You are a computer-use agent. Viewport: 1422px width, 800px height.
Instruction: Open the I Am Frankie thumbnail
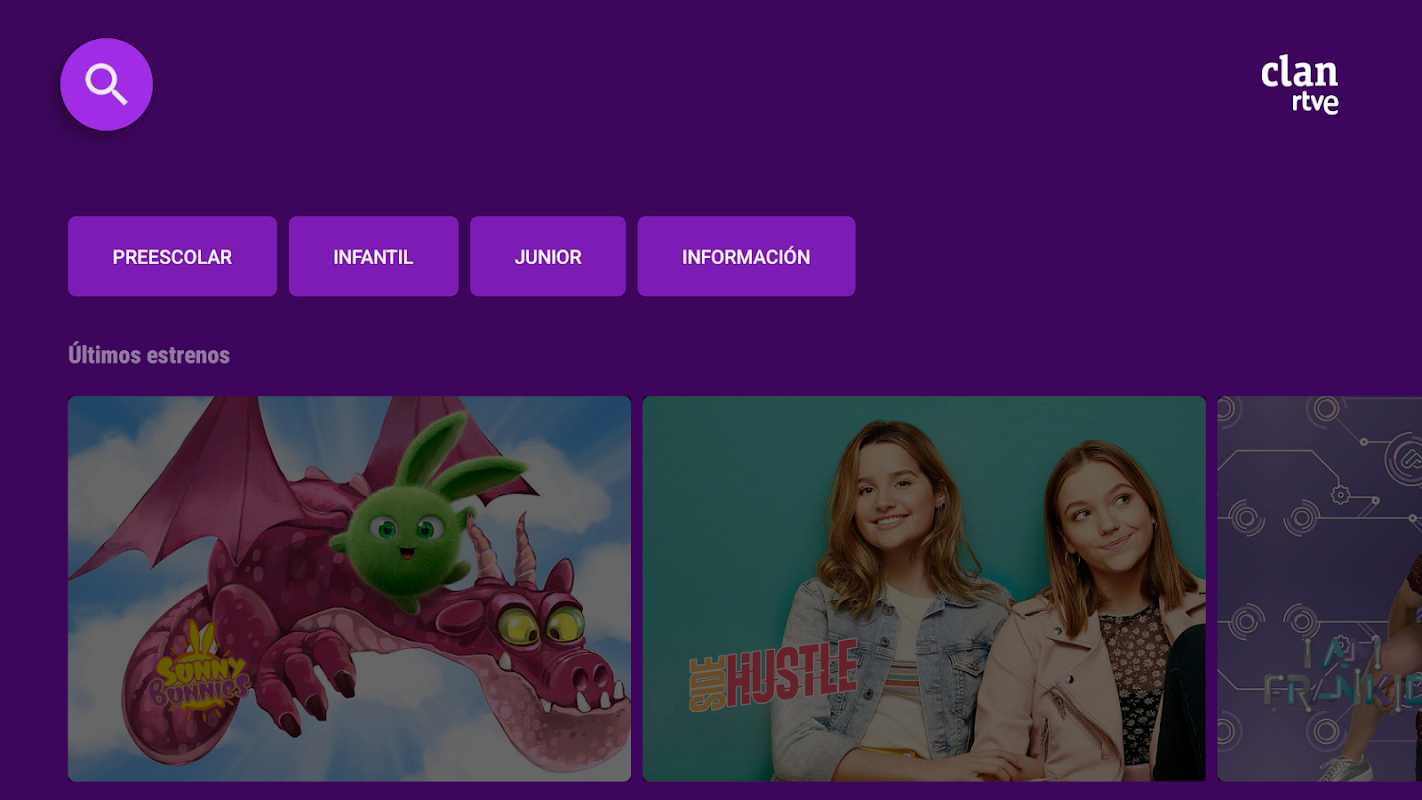[x=1319, y=588]
